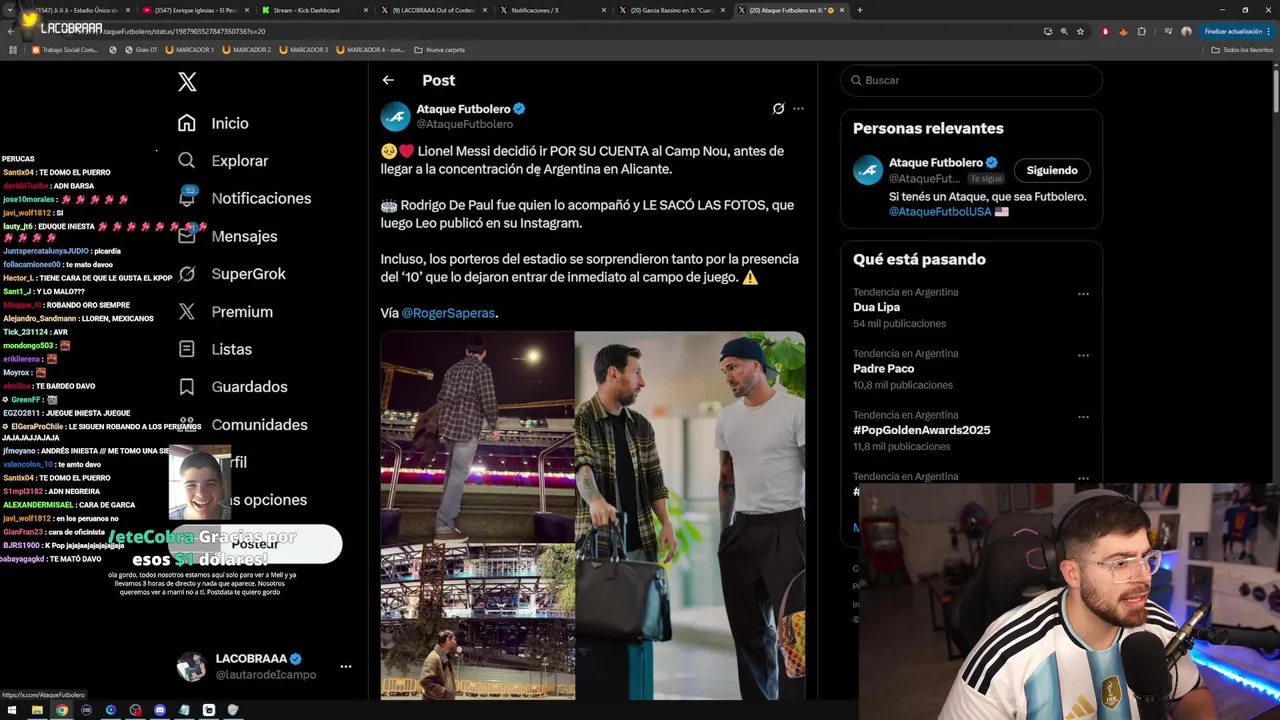The image size is (1280, 720).
Task: Switch to the Garcia Bassino en X tab
Action: tap(672, 10)
